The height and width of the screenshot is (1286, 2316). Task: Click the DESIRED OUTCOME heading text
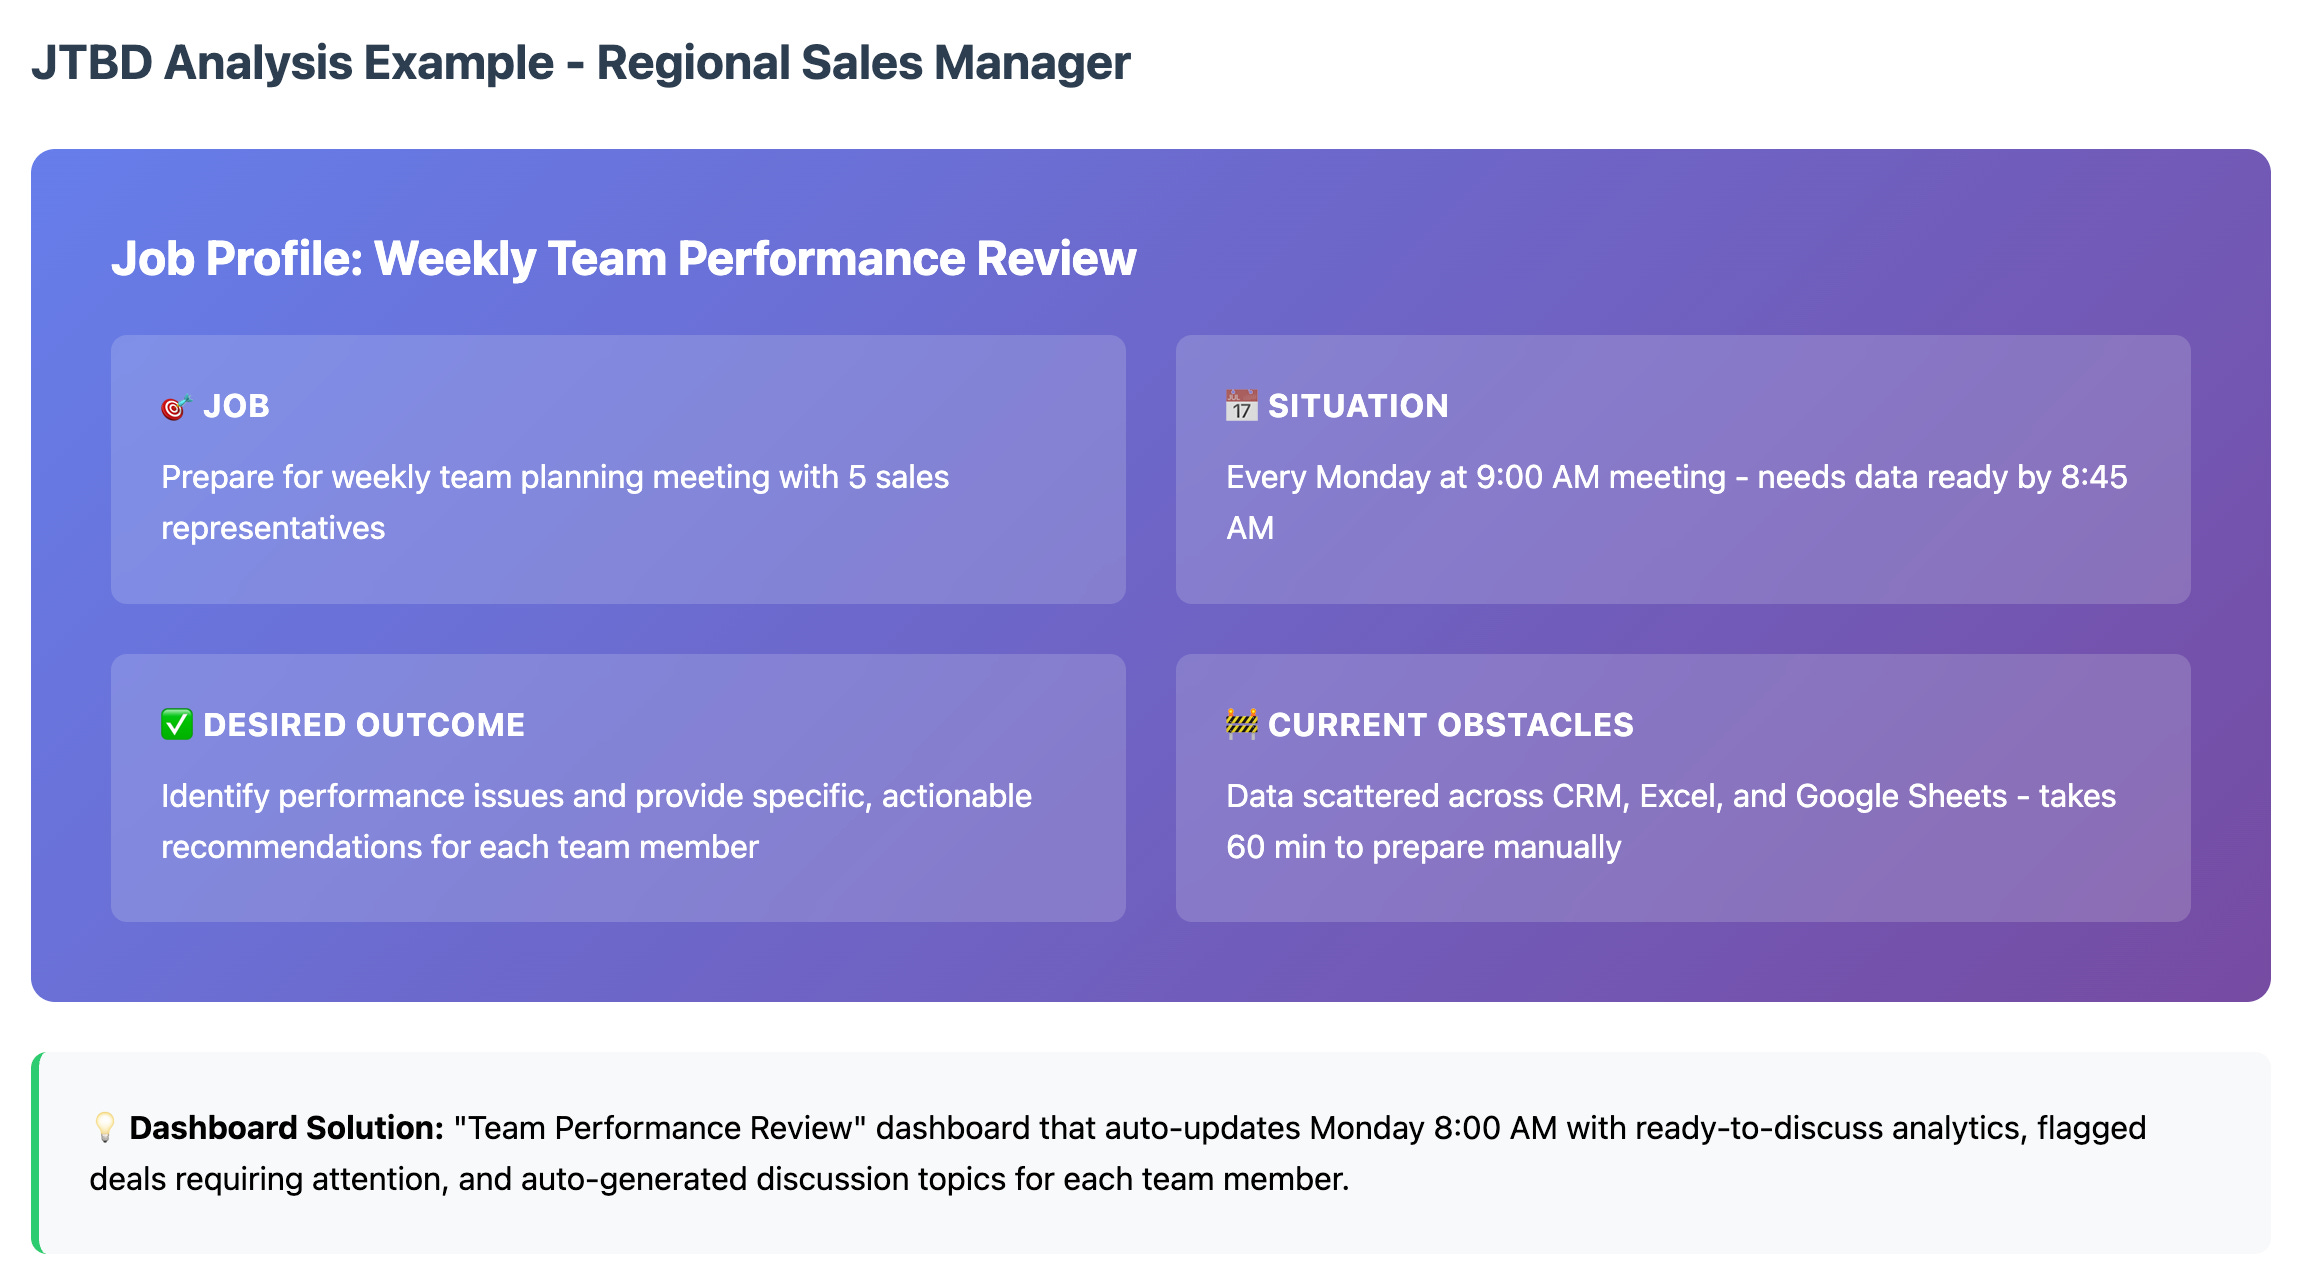point(364,725)
